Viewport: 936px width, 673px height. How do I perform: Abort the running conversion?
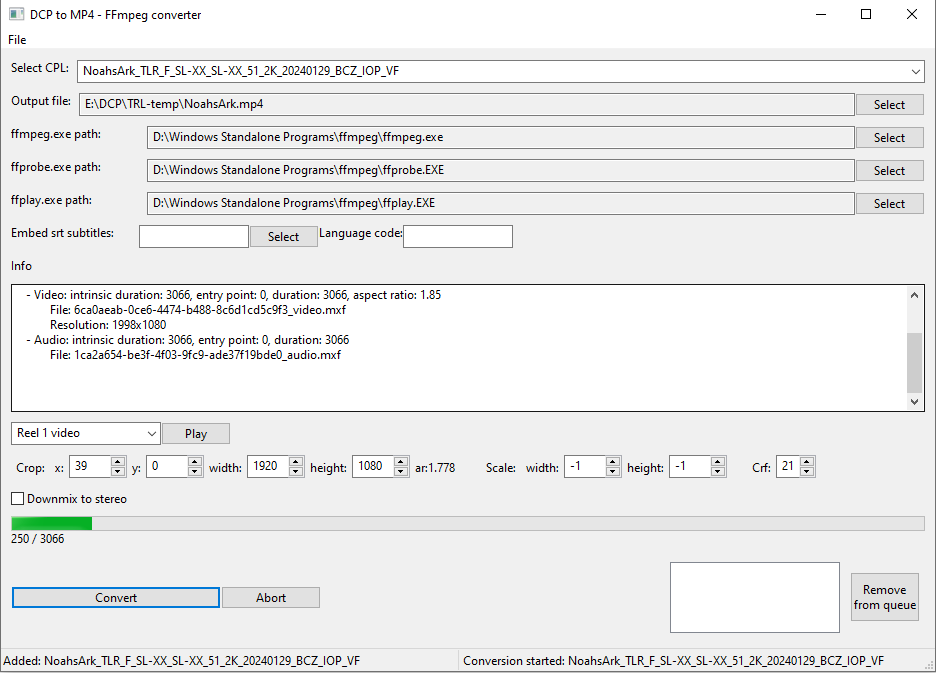[x=271, y=598]
